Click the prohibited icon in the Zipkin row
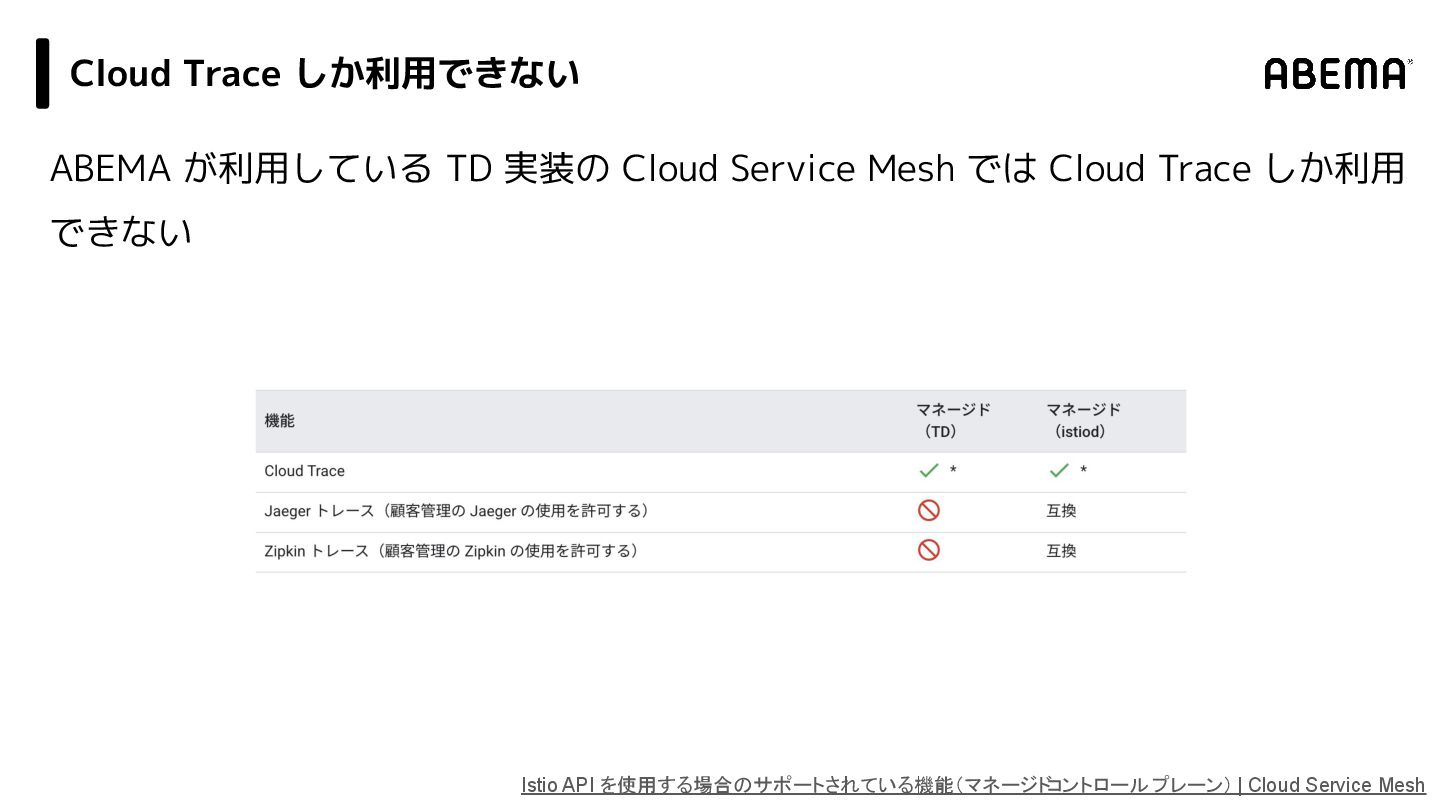 tap(929, 550)
